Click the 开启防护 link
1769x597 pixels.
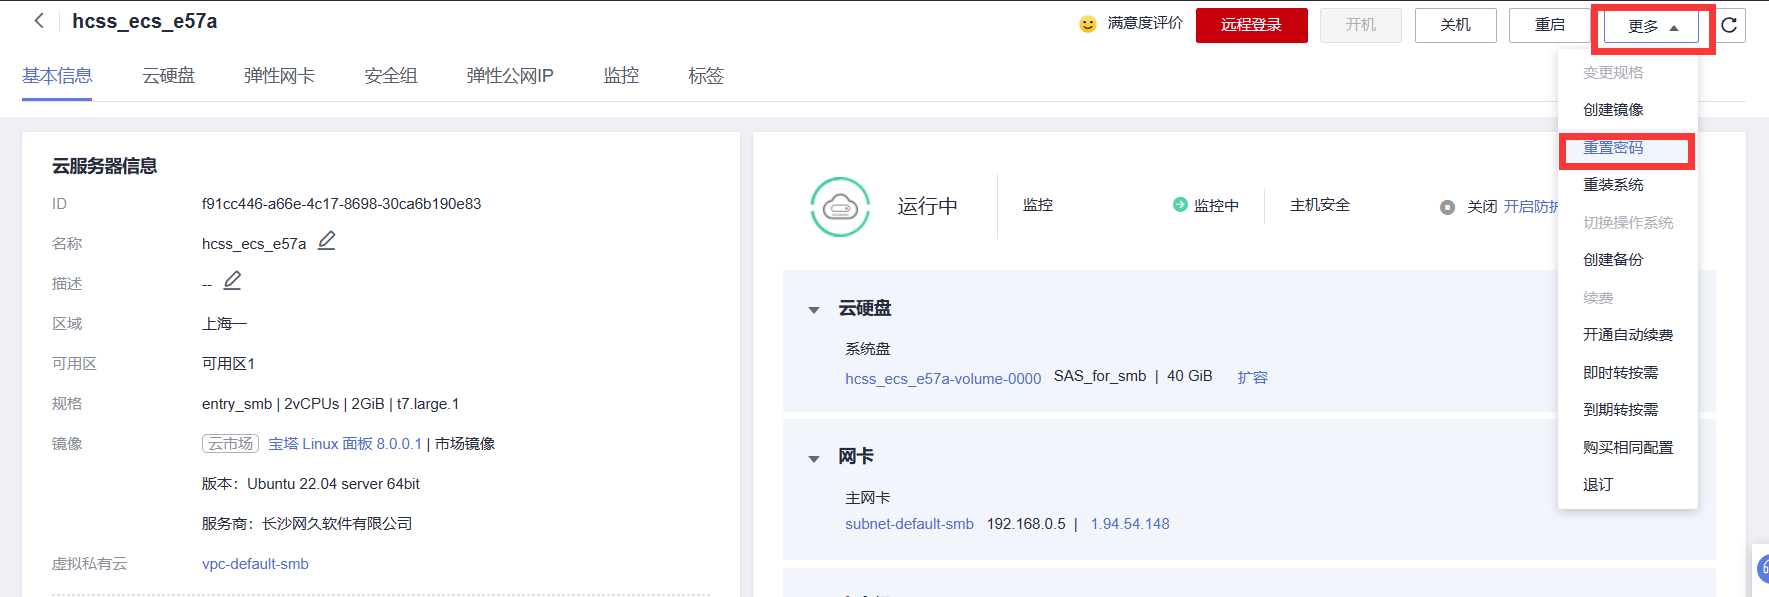click(1531, 207)
